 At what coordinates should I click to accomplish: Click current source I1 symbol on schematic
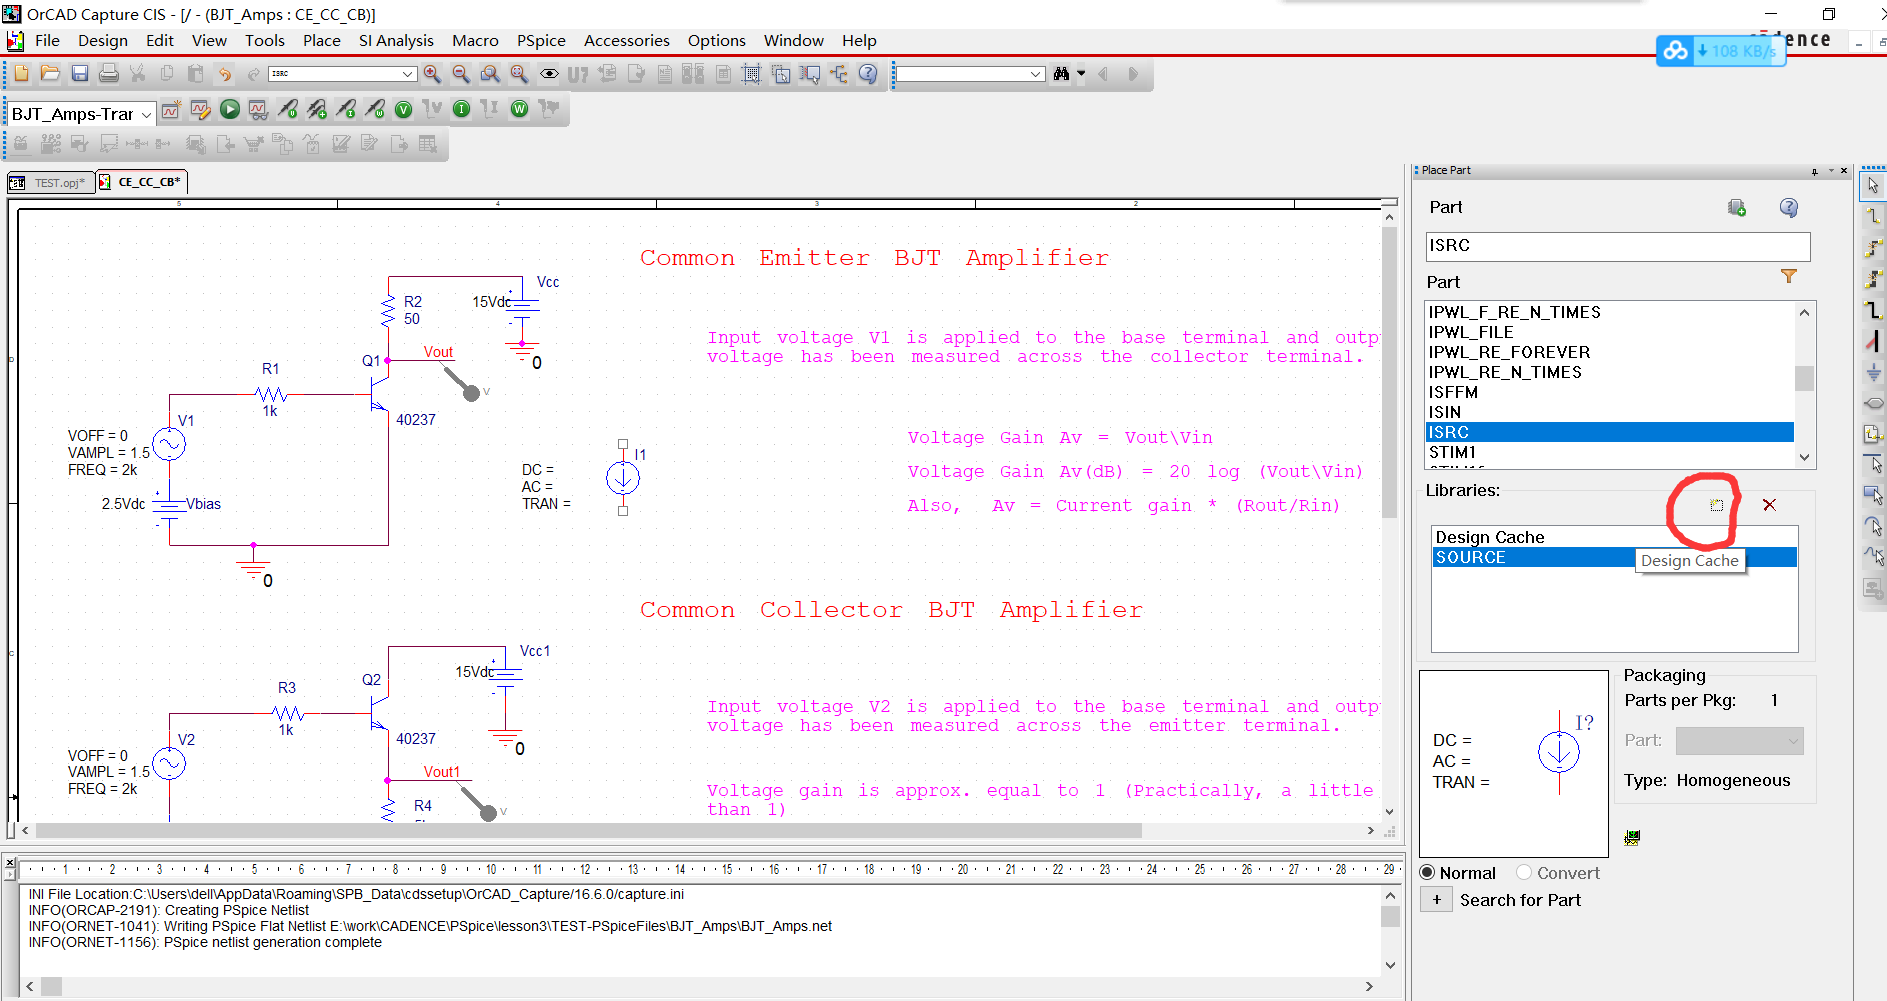pyautogui.click(x=623, y=478)
